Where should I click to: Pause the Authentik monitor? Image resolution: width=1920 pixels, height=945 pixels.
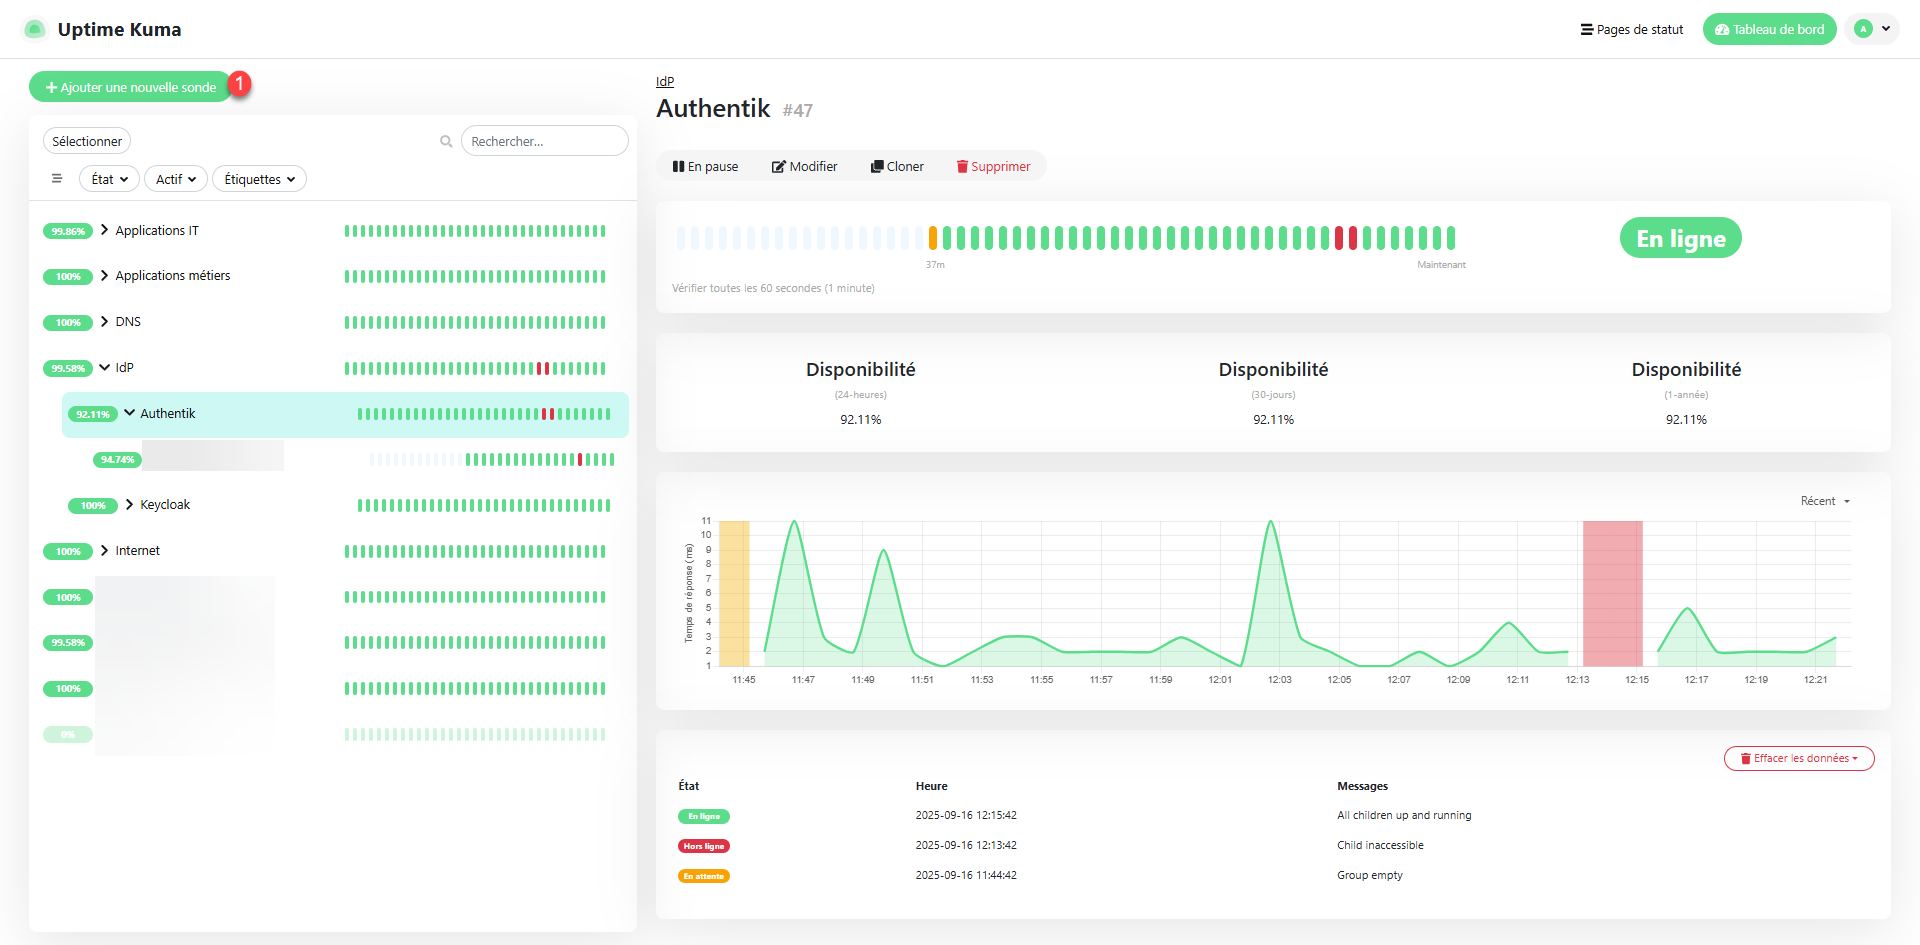[x=706, y=167]
